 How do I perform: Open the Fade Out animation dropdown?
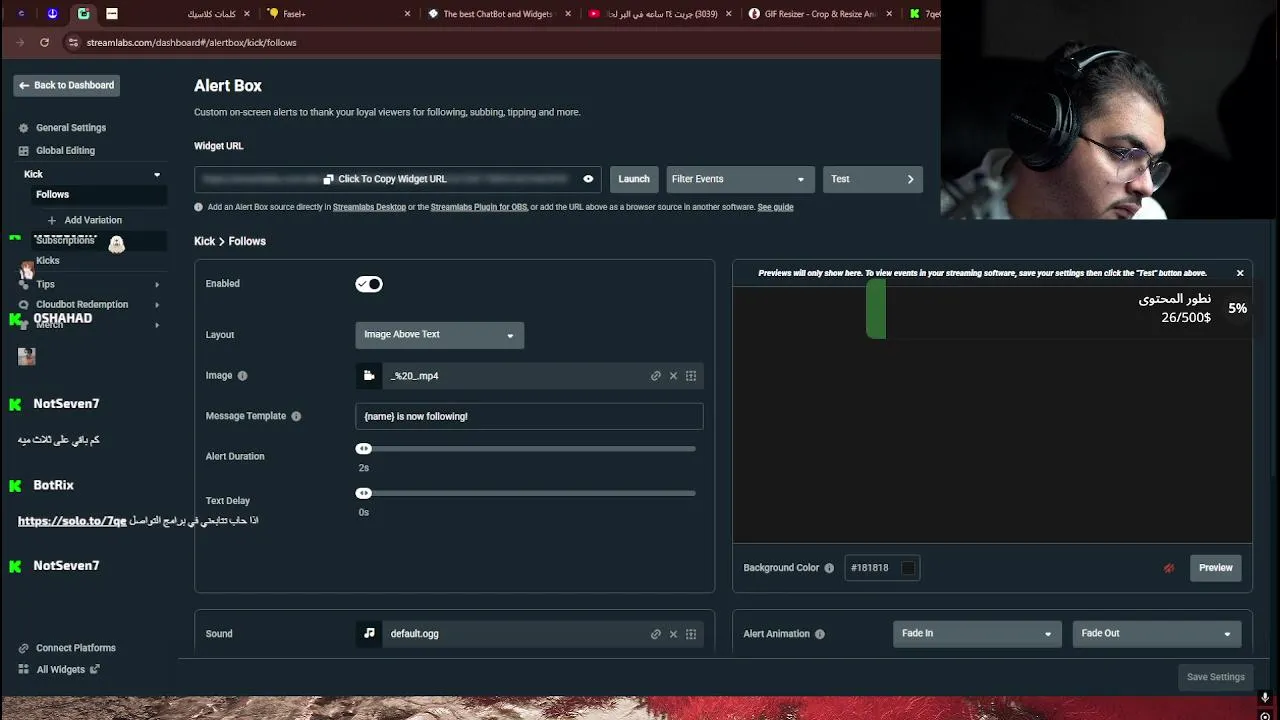pos(1156,633)
